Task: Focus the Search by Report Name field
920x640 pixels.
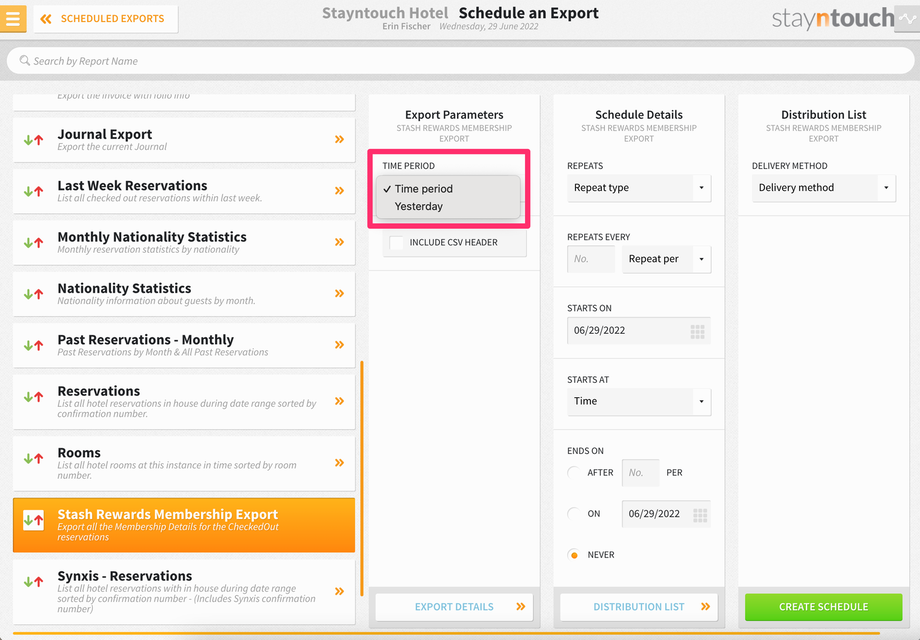Action: tap(460, 61)
